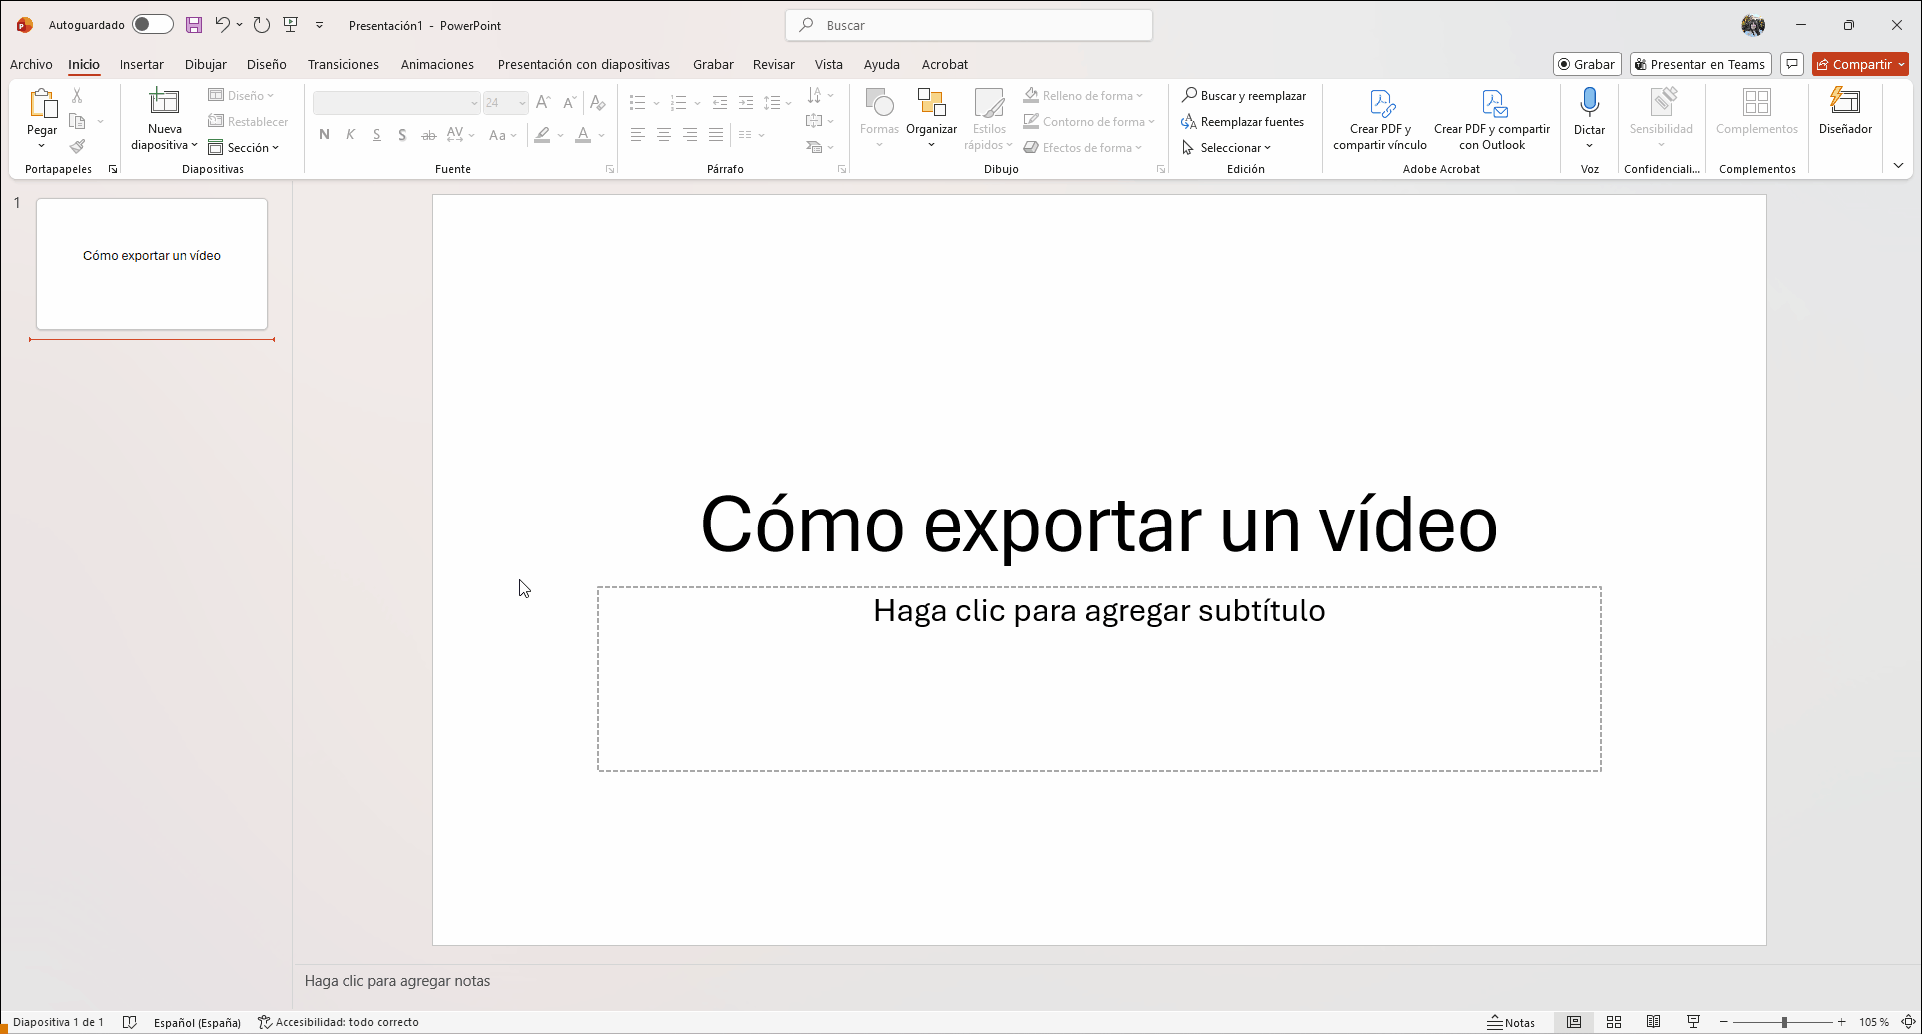
Task: Toggle underline (S) formatting
Action: [376, 134]
